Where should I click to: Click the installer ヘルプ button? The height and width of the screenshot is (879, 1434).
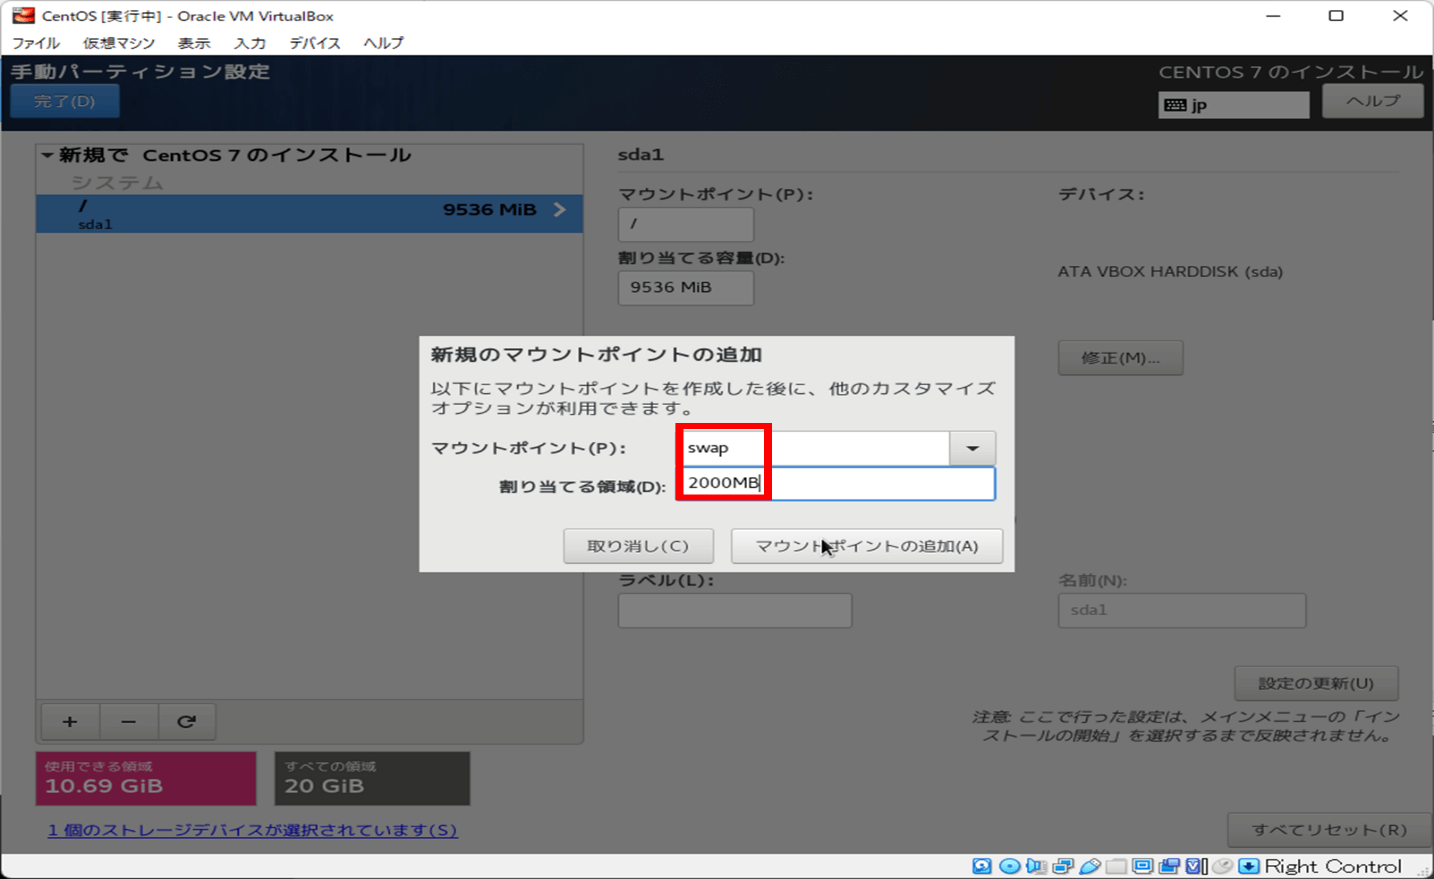pos(1372,101)
